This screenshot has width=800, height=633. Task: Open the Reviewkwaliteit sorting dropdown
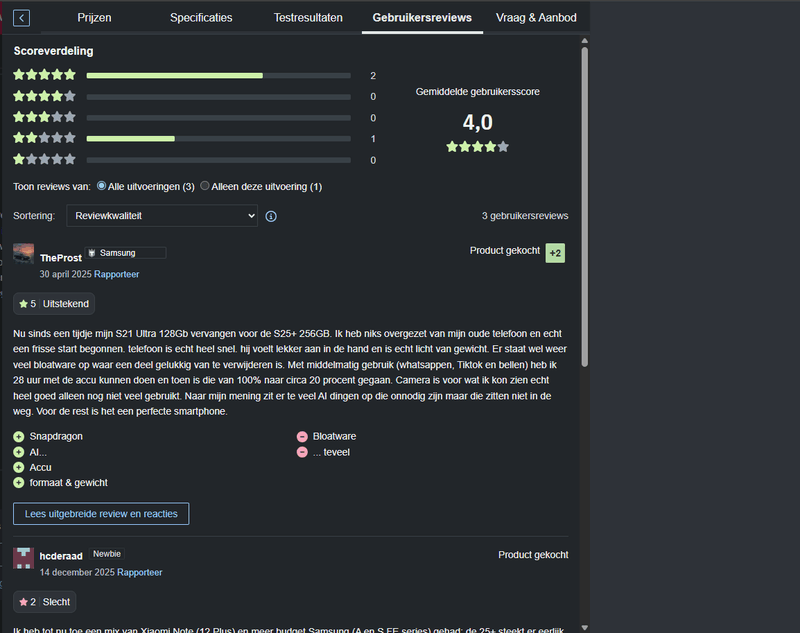pyautogui.click(x=162, y=216)
